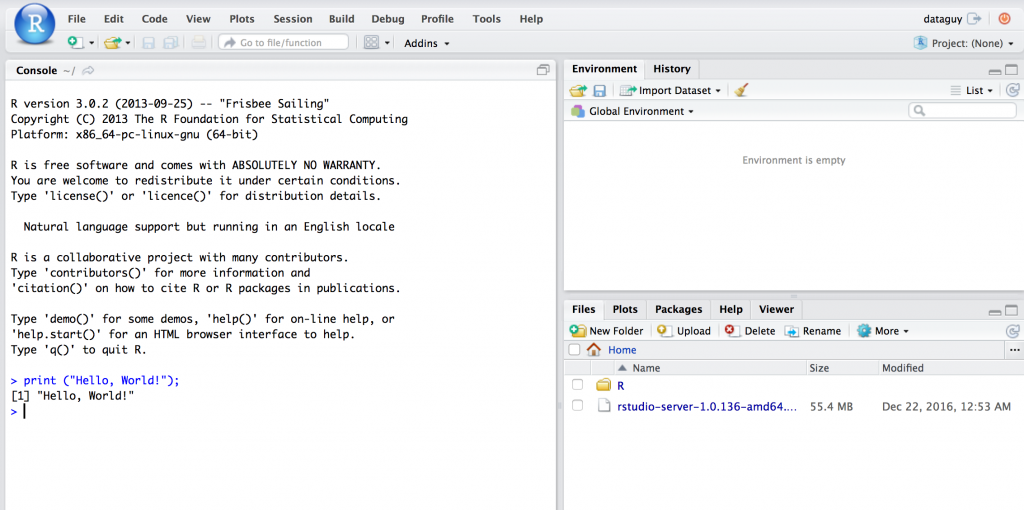Click the New Folder button
Image resolution: width=1024 pixels, height=510 pixels.
point(607,331)
